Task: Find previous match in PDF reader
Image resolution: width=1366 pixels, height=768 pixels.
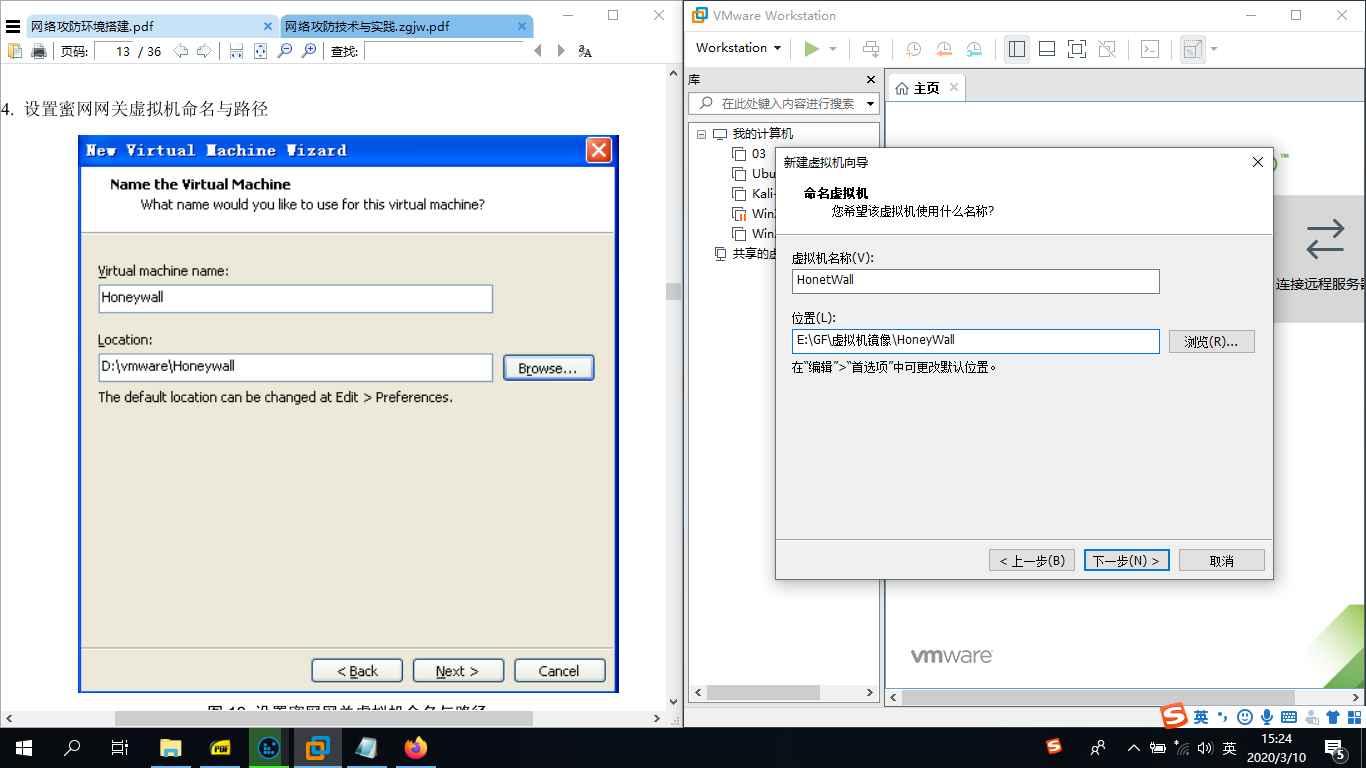Action: pyautogui.click(x=537, y=51)
